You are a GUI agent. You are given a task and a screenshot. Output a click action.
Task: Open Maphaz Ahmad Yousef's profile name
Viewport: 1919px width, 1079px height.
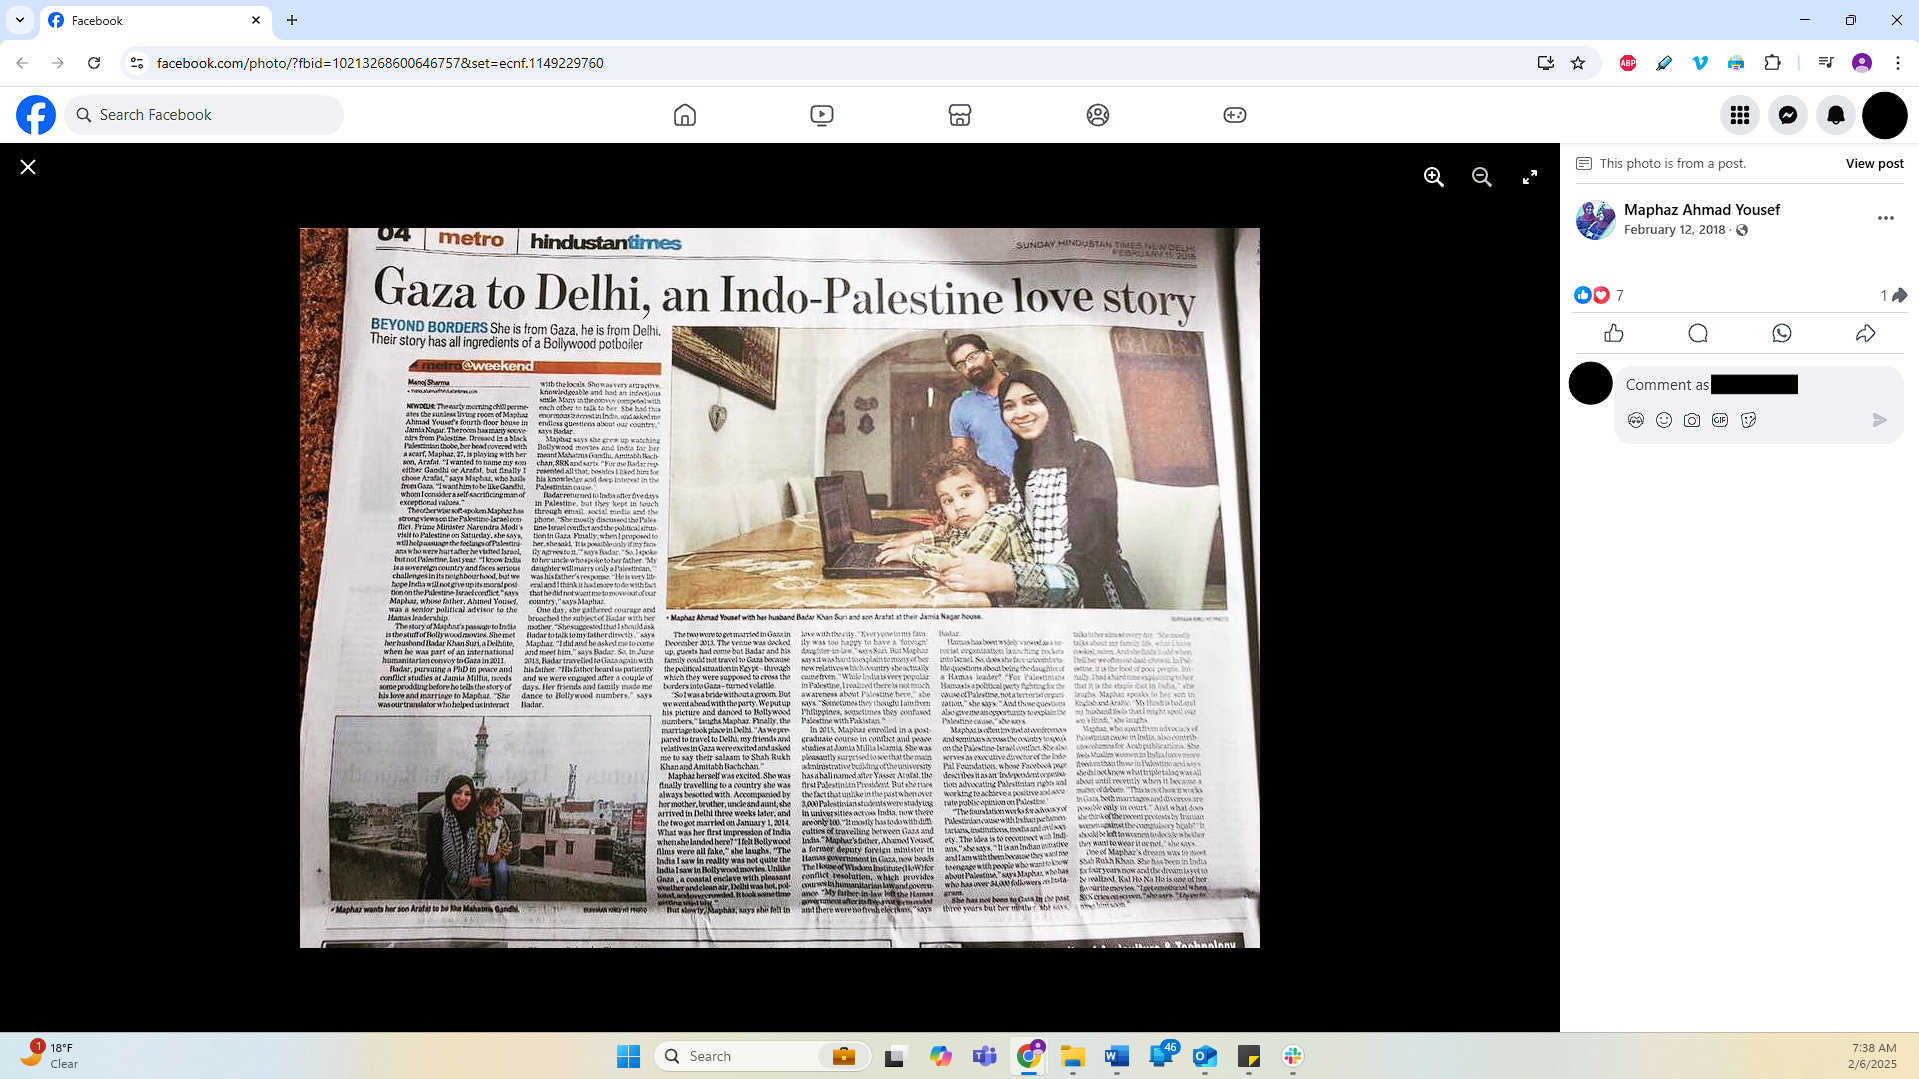(x=1701, y=209)
